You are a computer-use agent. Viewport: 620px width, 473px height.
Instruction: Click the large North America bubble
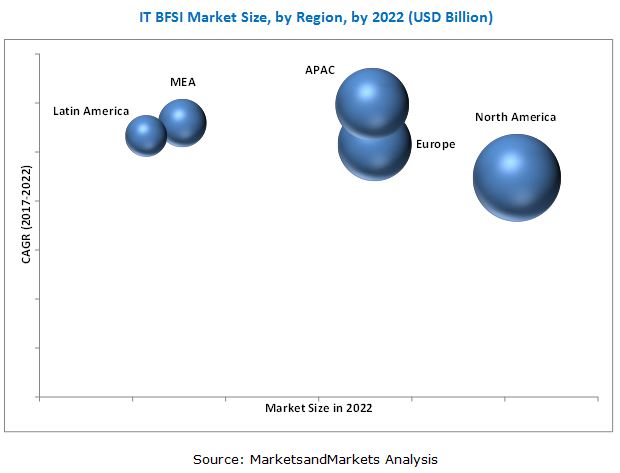516,177
